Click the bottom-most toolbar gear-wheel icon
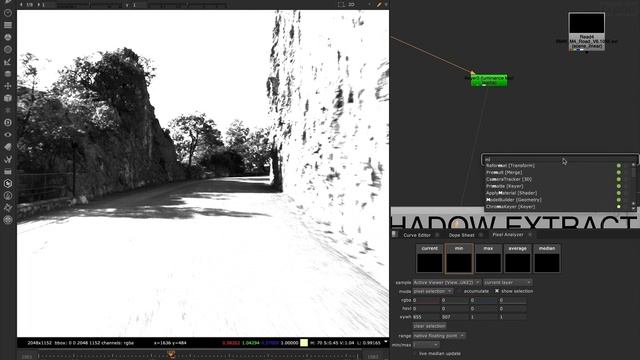Screen dimensions: 640x360 (x=8, y=220)
